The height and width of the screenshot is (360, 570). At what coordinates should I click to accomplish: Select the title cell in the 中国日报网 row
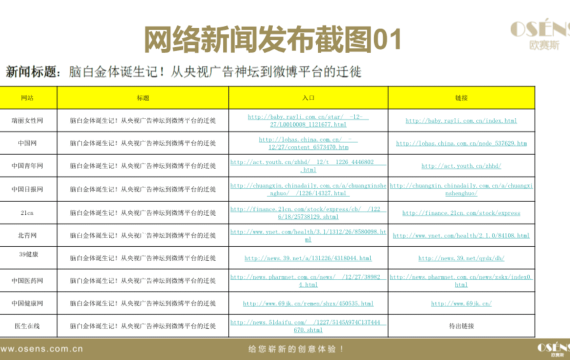(x=143, y=189)
